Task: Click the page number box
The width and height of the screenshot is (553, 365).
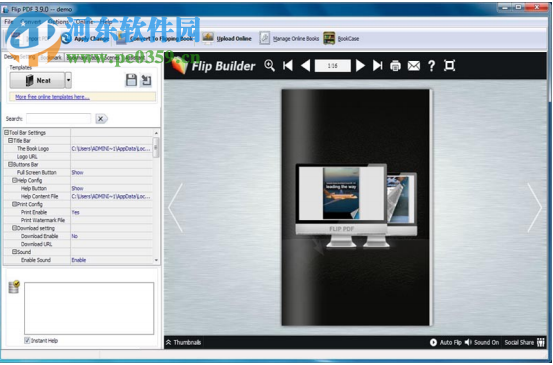Action: (333, 66)
